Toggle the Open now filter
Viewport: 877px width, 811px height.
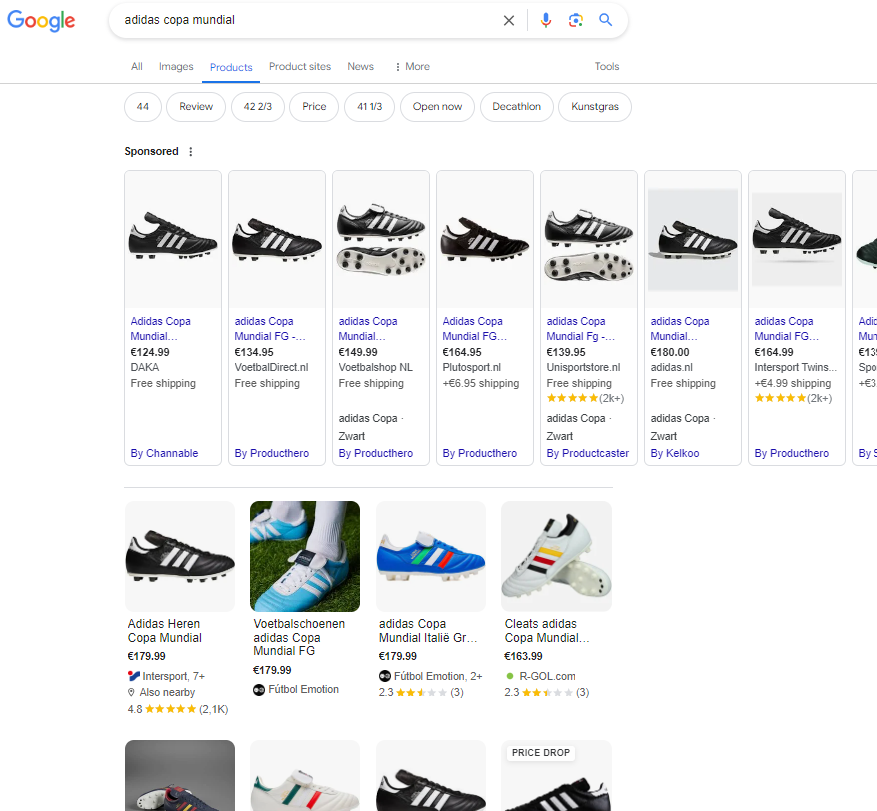coord(437,106)
